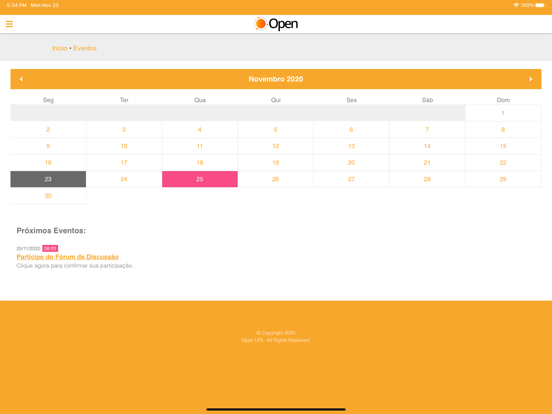Click 'Clique agora para confirmar' description
Screen dimensions: 552x414
[75, 266]
